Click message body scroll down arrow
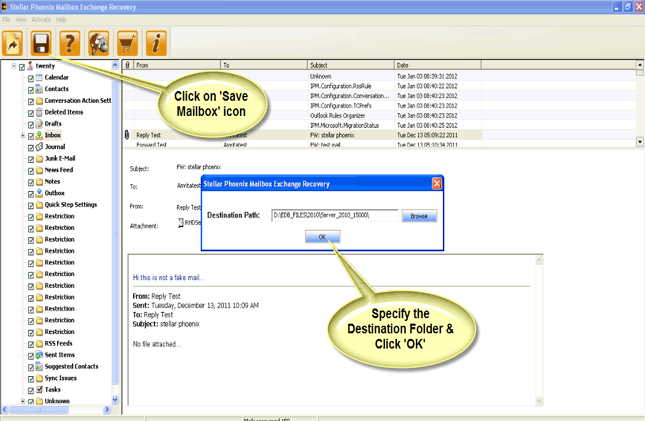The width and height of the screenshot is (645, 421). click(x=538, y=400)
